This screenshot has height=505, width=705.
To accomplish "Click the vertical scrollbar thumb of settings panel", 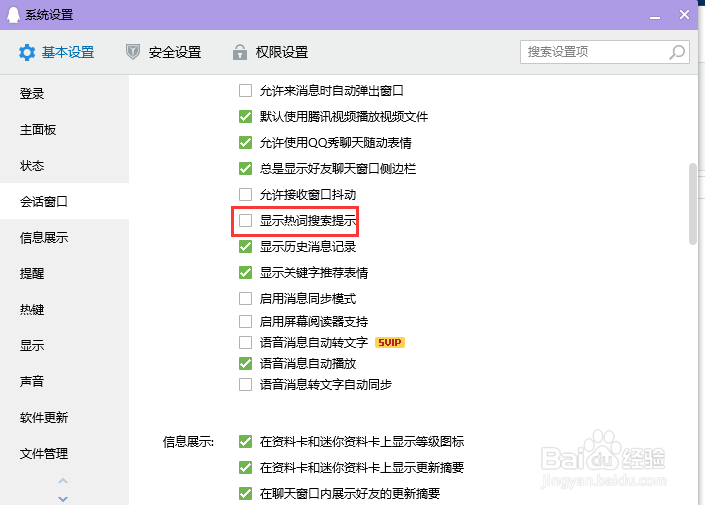I will (692, 204).
